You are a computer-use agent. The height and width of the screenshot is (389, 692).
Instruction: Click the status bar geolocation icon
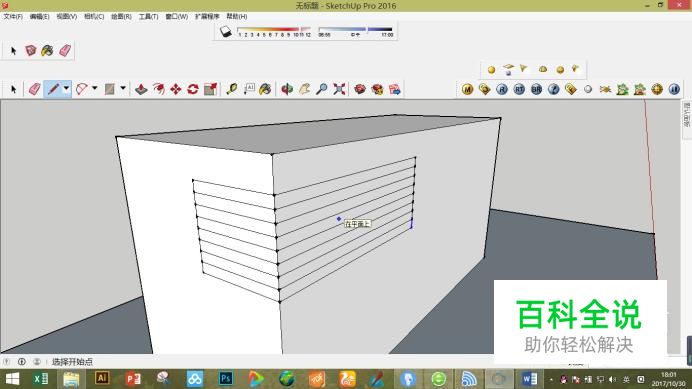7,362
